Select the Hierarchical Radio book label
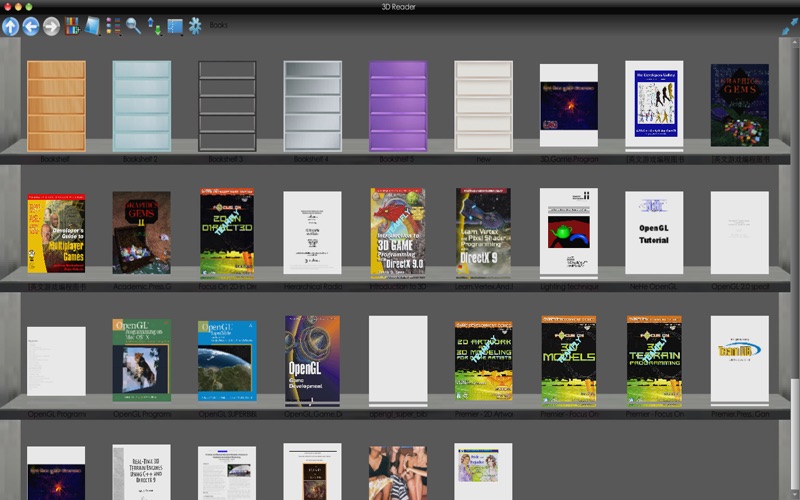This screenshot has height=500, width=800. pos(312,287)
